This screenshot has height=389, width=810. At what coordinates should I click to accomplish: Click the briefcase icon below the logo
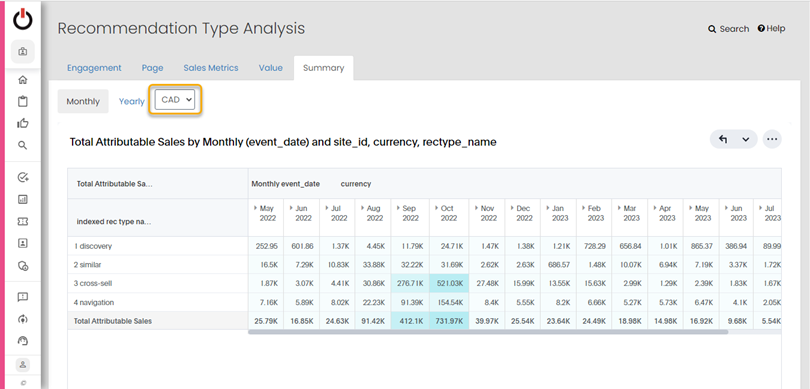[x=23, y=52]
